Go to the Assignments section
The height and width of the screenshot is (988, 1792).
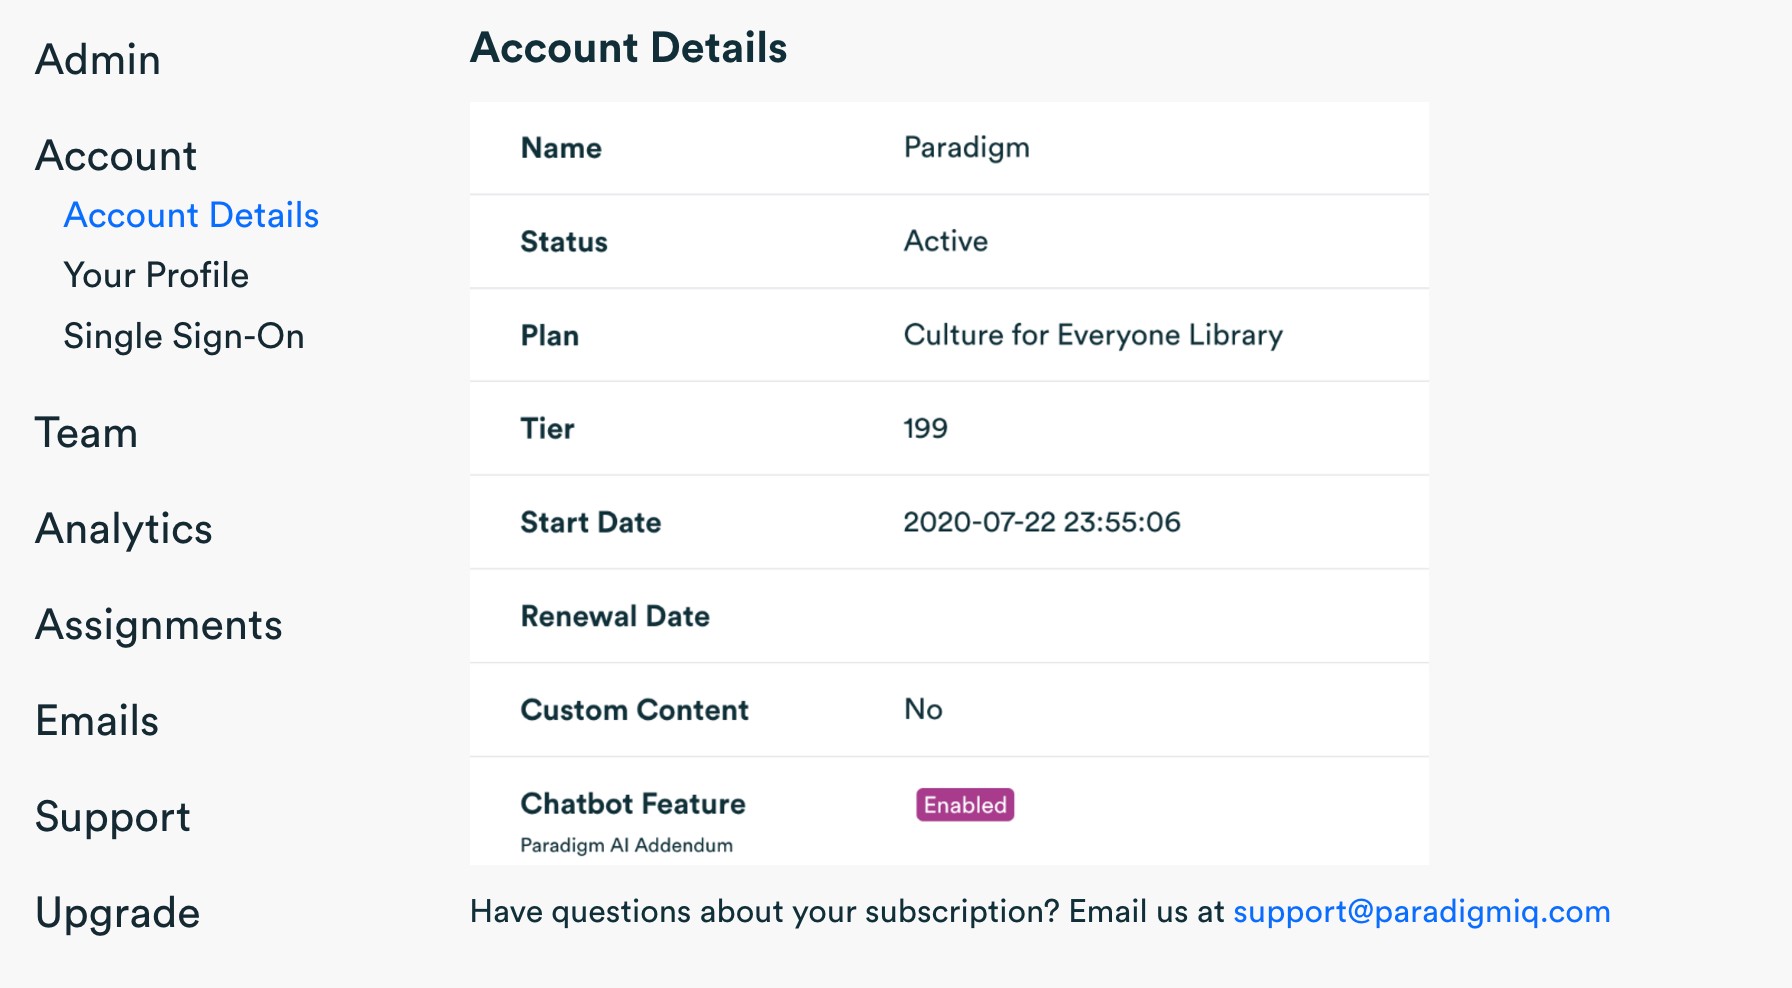coord(159,625)
